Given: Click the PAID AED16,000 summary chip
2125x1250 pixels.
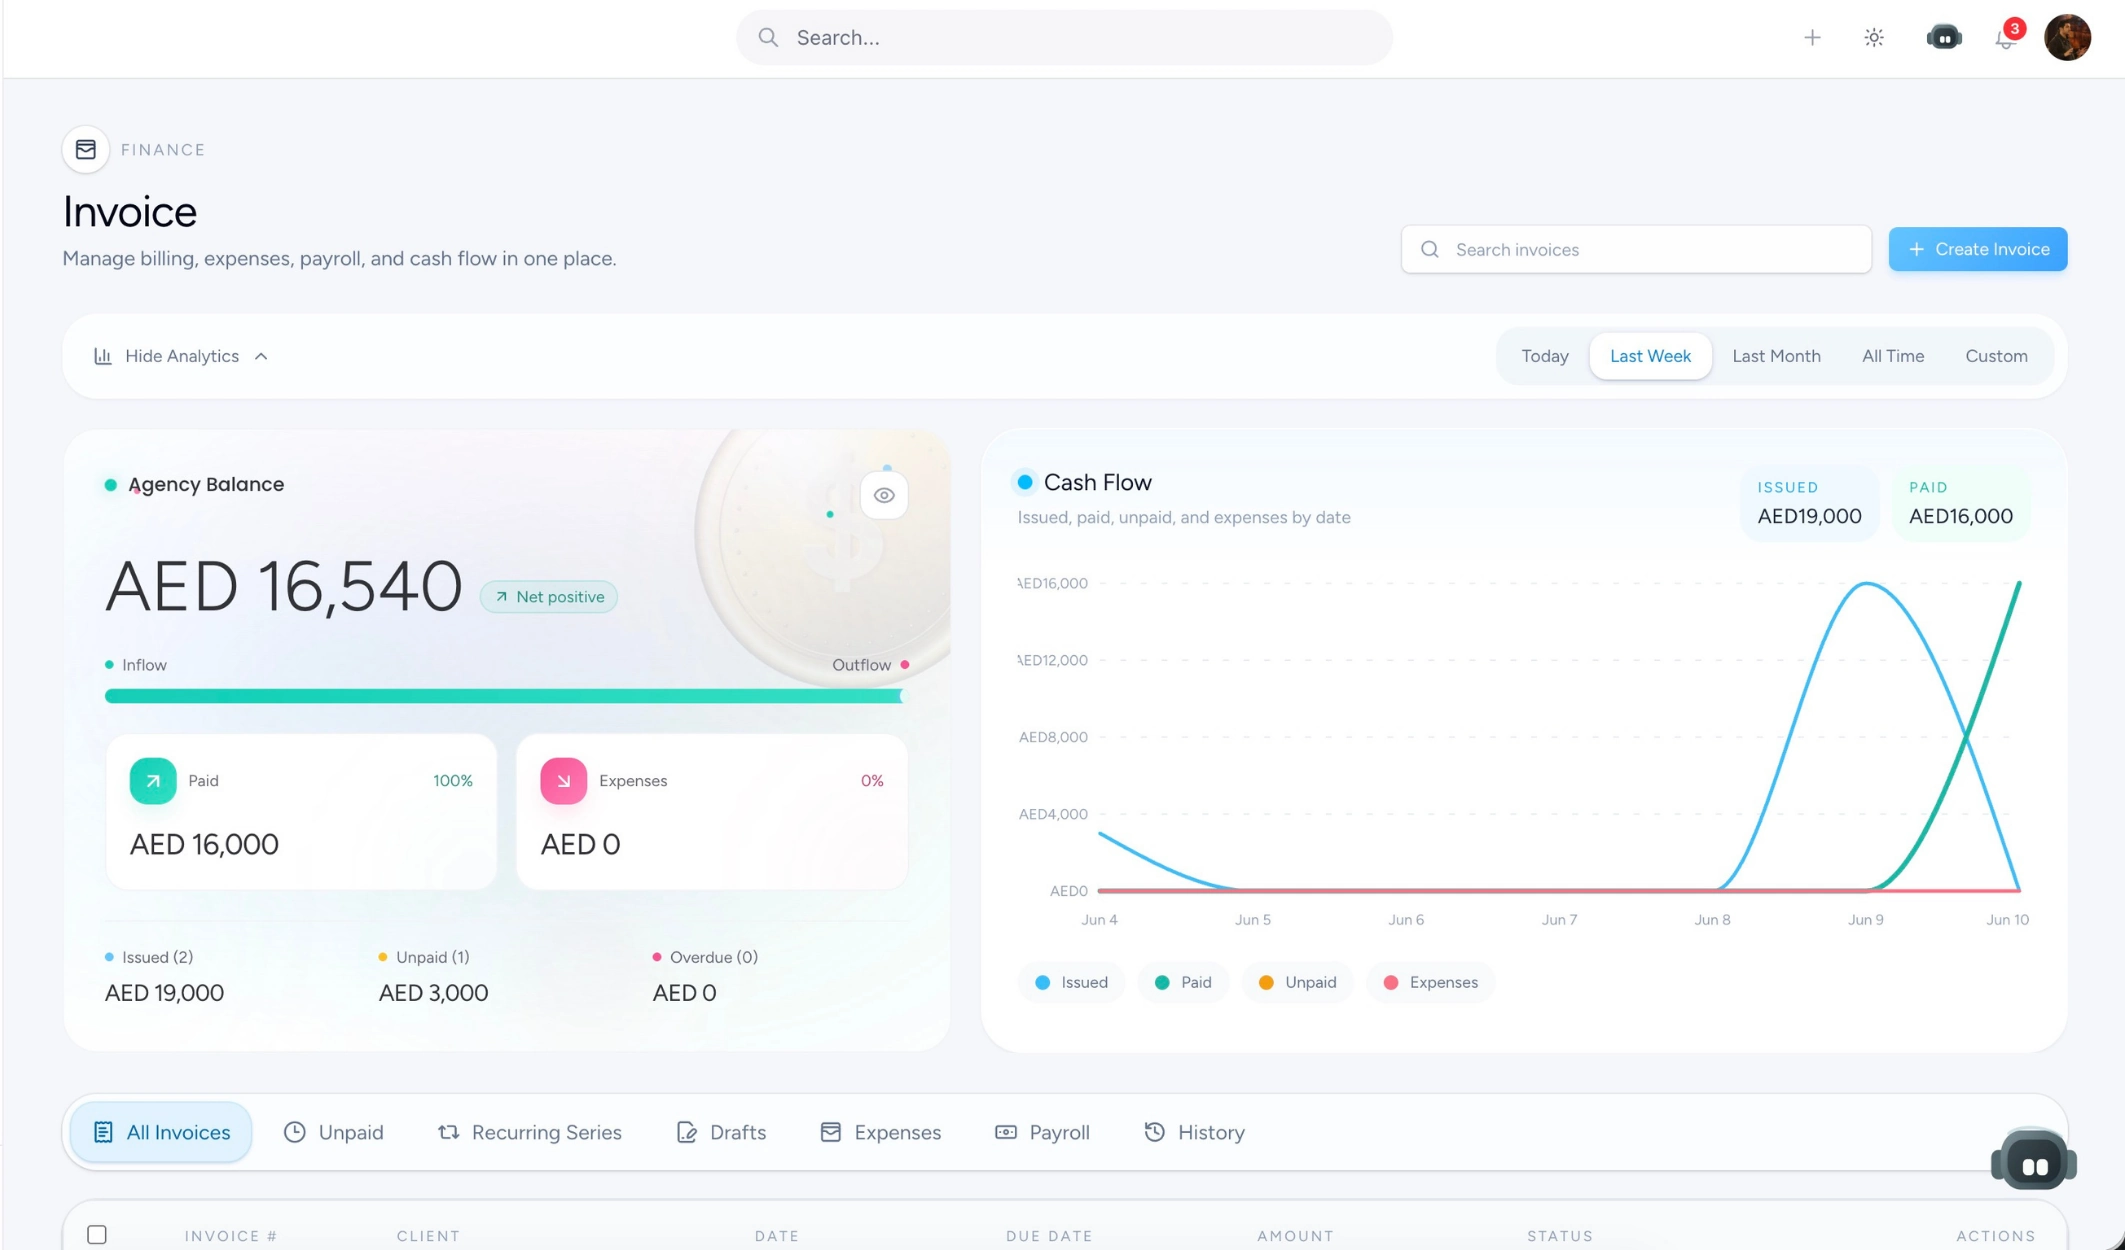Looking at the screenshot, I should click(x=1961, y=503).
